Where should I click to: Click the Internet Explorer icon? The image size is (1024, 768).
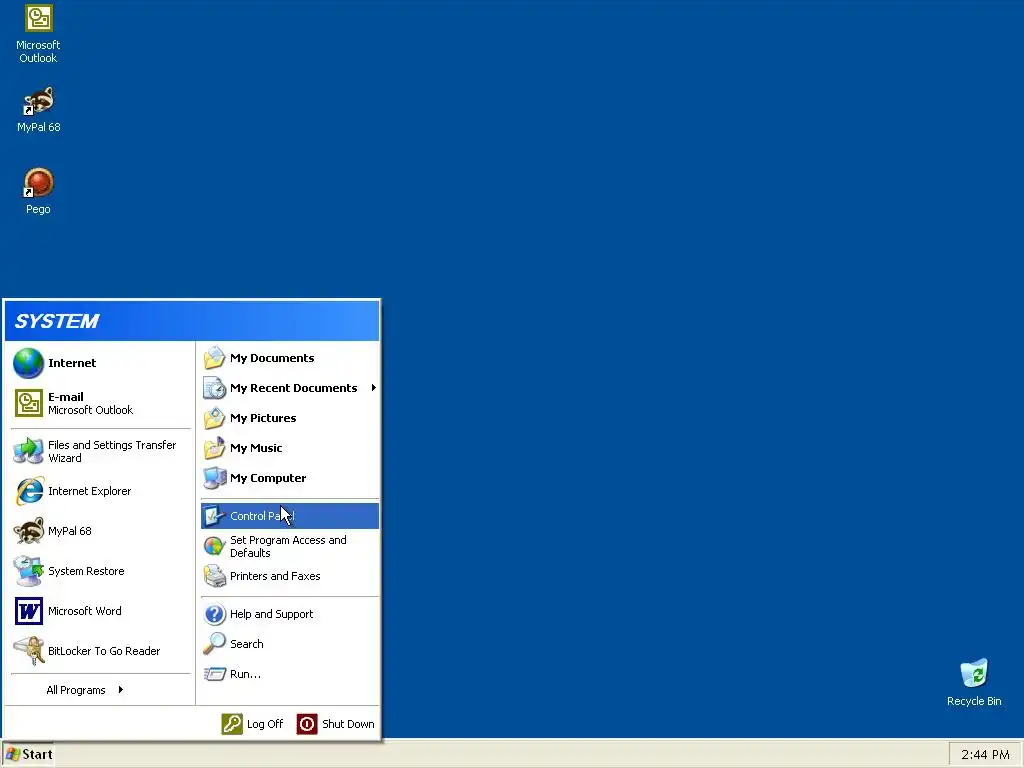point(29,491)
